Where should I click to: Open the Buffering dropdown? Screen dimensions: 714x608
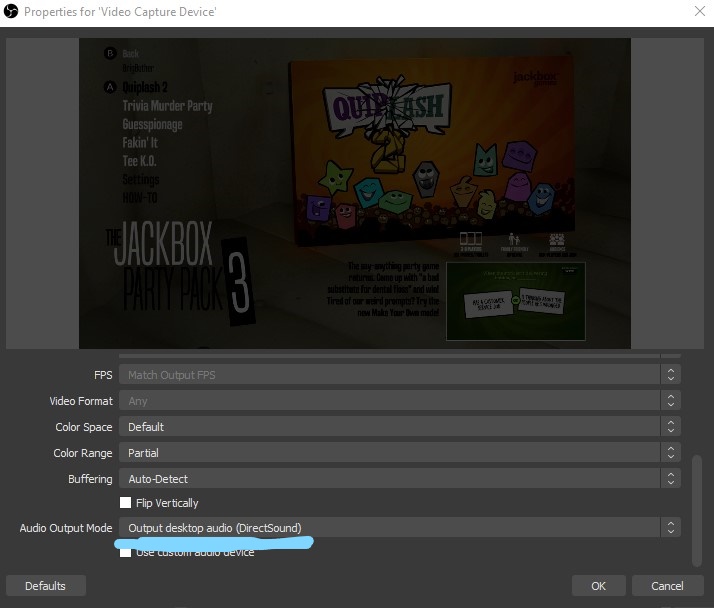point(400,479)
